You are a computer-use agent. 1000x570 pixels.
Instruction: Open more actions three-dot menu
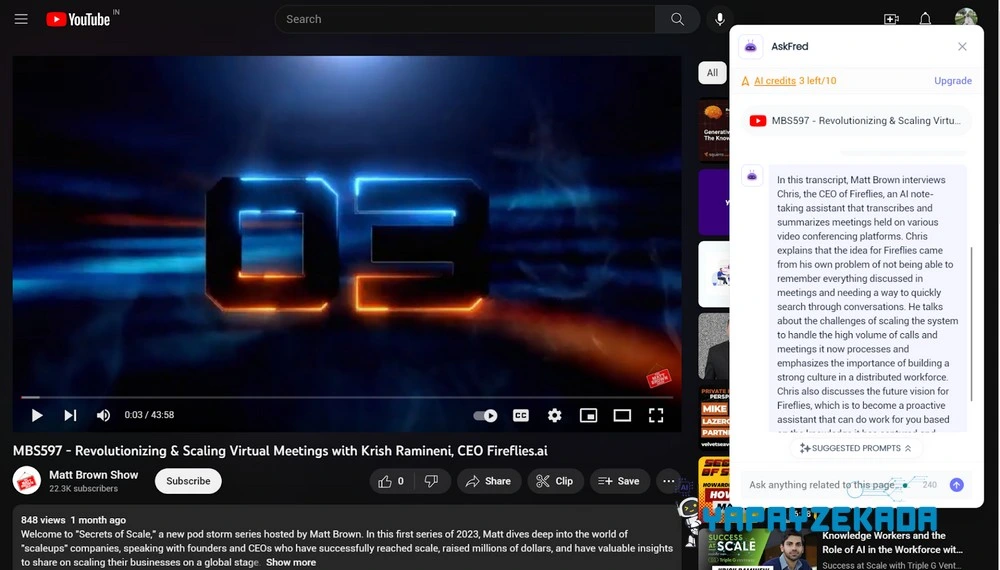point(668,481)
